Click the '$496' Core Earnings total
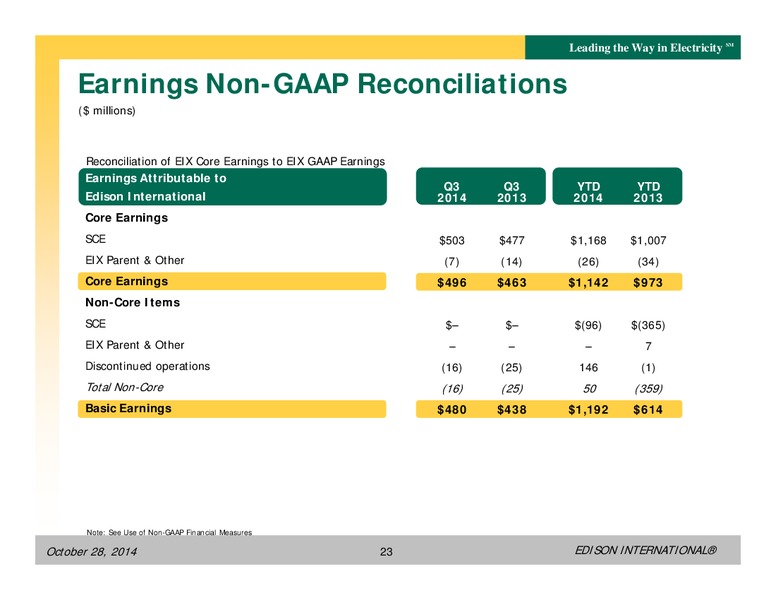 coord(452,283)
